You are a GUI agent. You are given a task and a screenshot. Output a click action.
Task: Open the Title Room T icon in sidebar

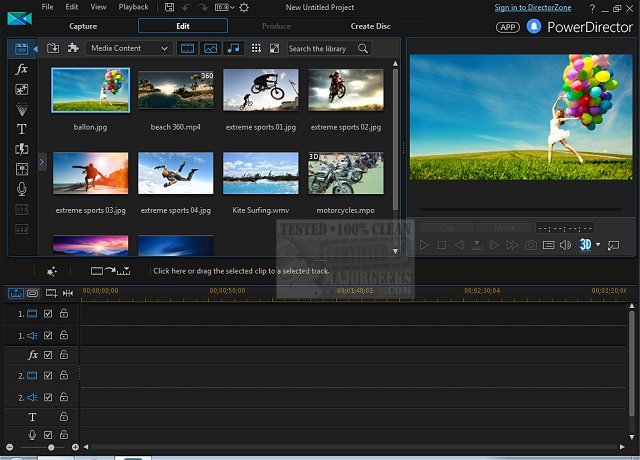21,129
